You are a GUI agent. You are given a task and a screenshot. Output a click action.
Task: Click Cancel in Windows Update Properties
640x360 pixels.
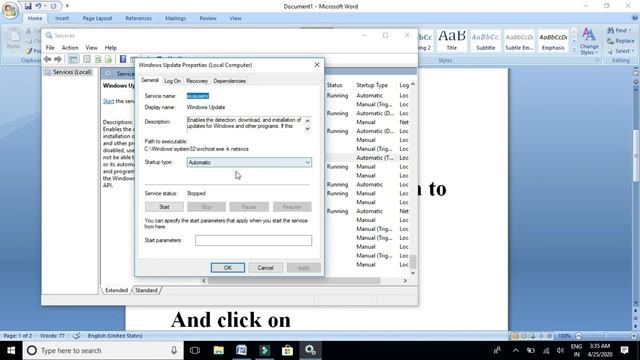pos(265,268)
